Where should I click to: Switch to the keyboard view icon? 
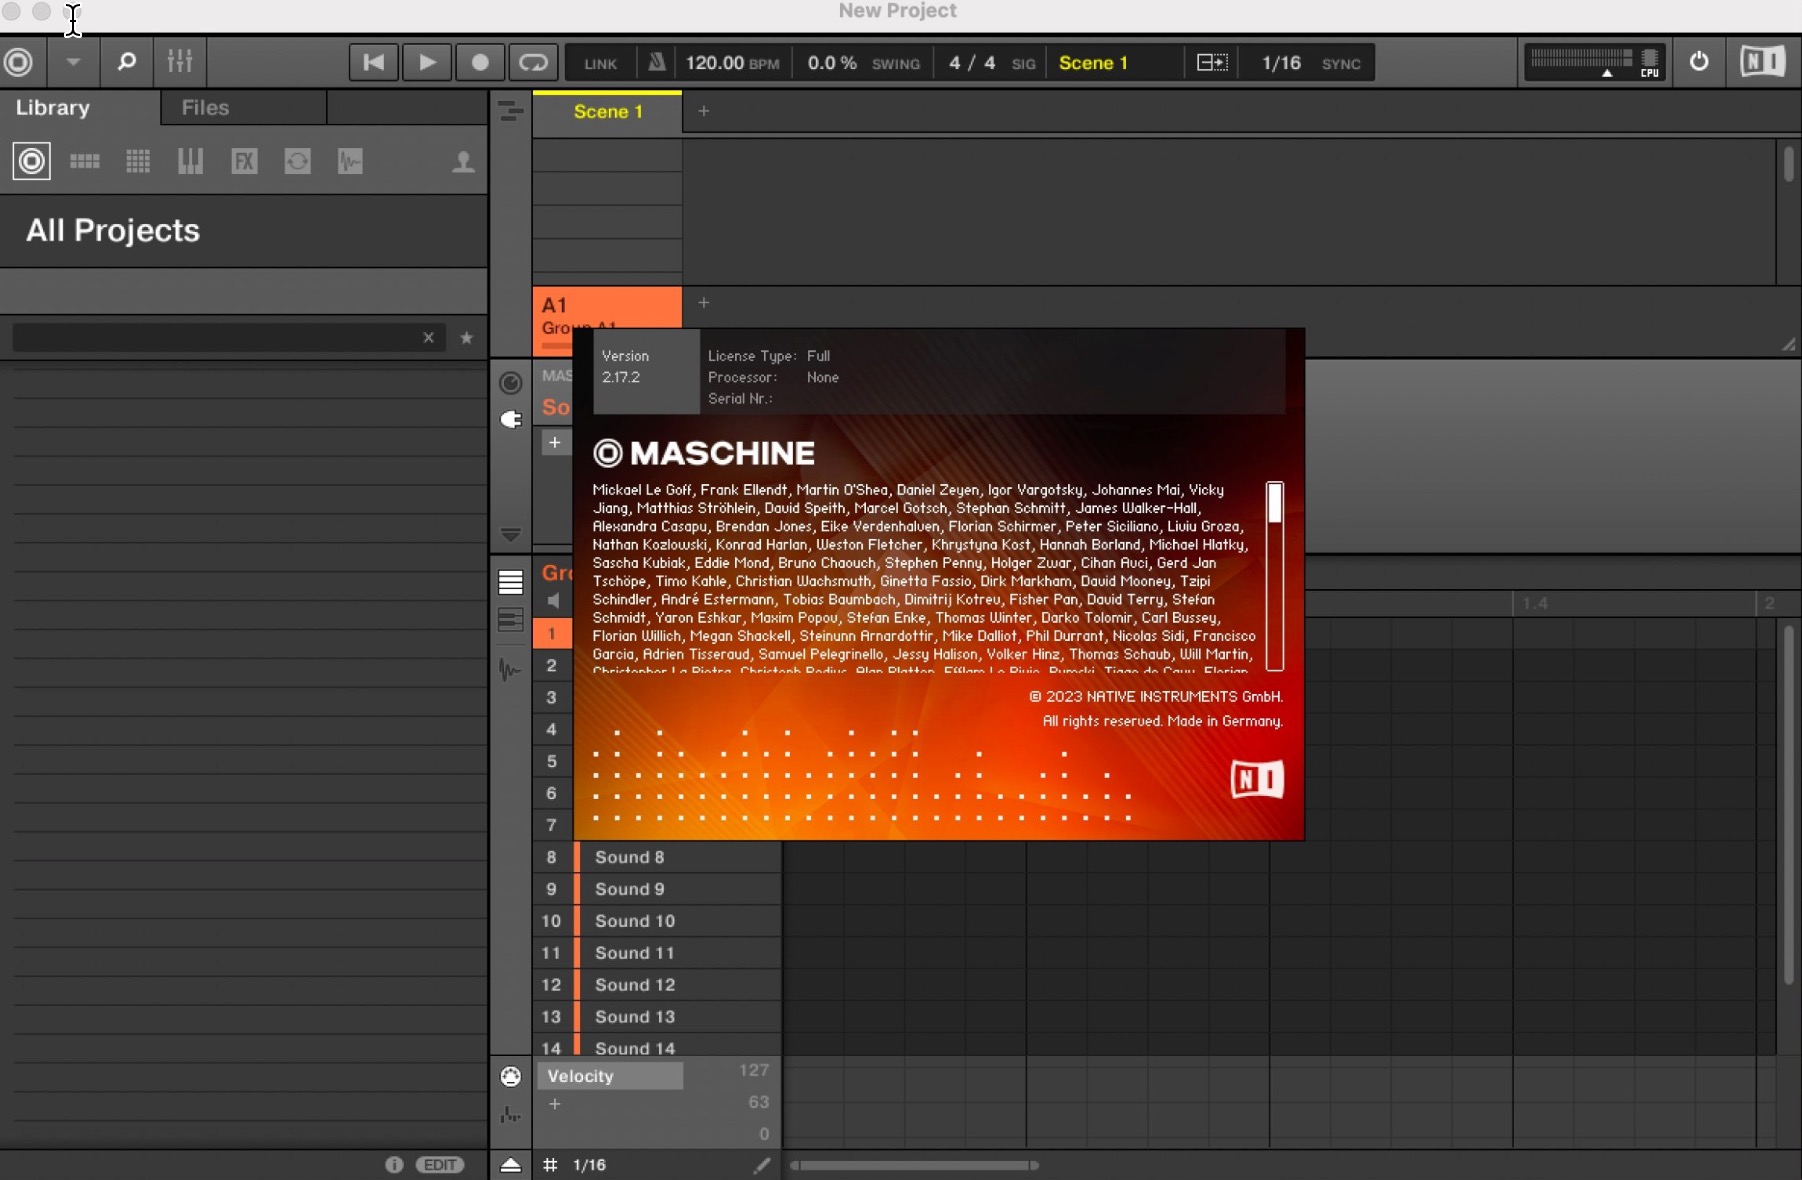510,620
